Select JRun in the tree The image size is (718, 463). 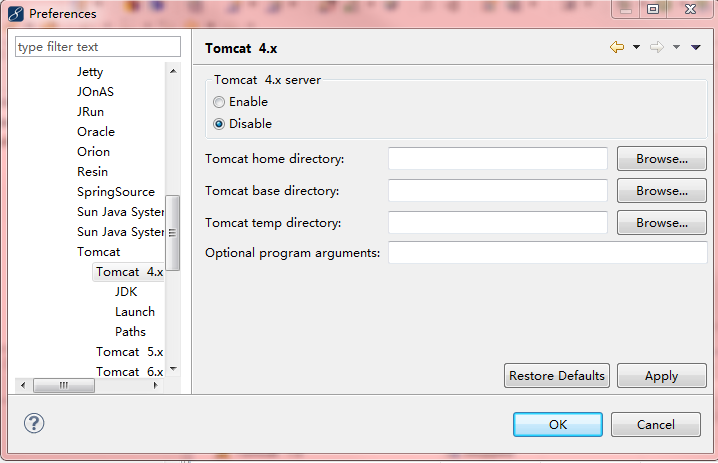click(x=90, y=112)
